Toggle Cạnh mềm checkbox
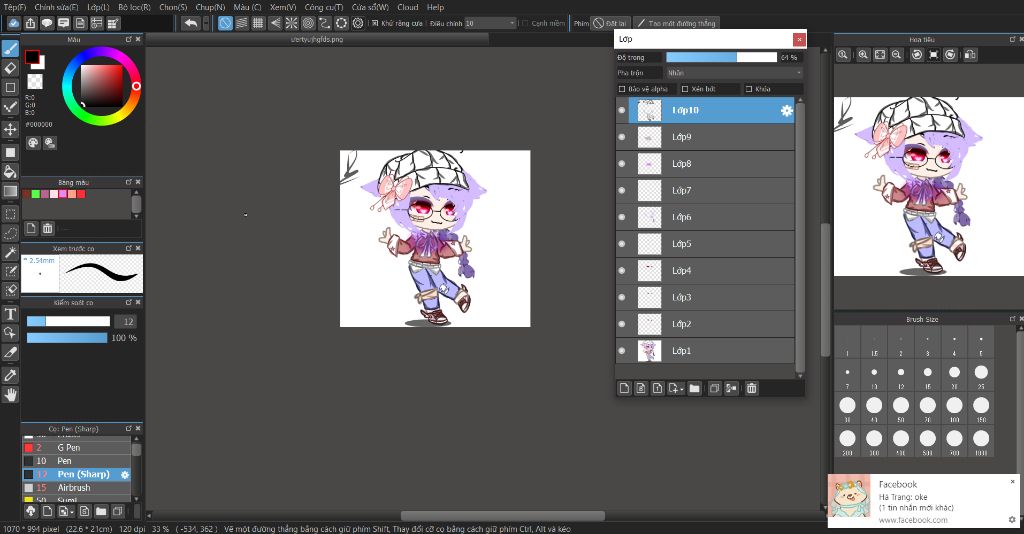The height and width of the screenshot is (534, 1024). click(x=524, y=24)
